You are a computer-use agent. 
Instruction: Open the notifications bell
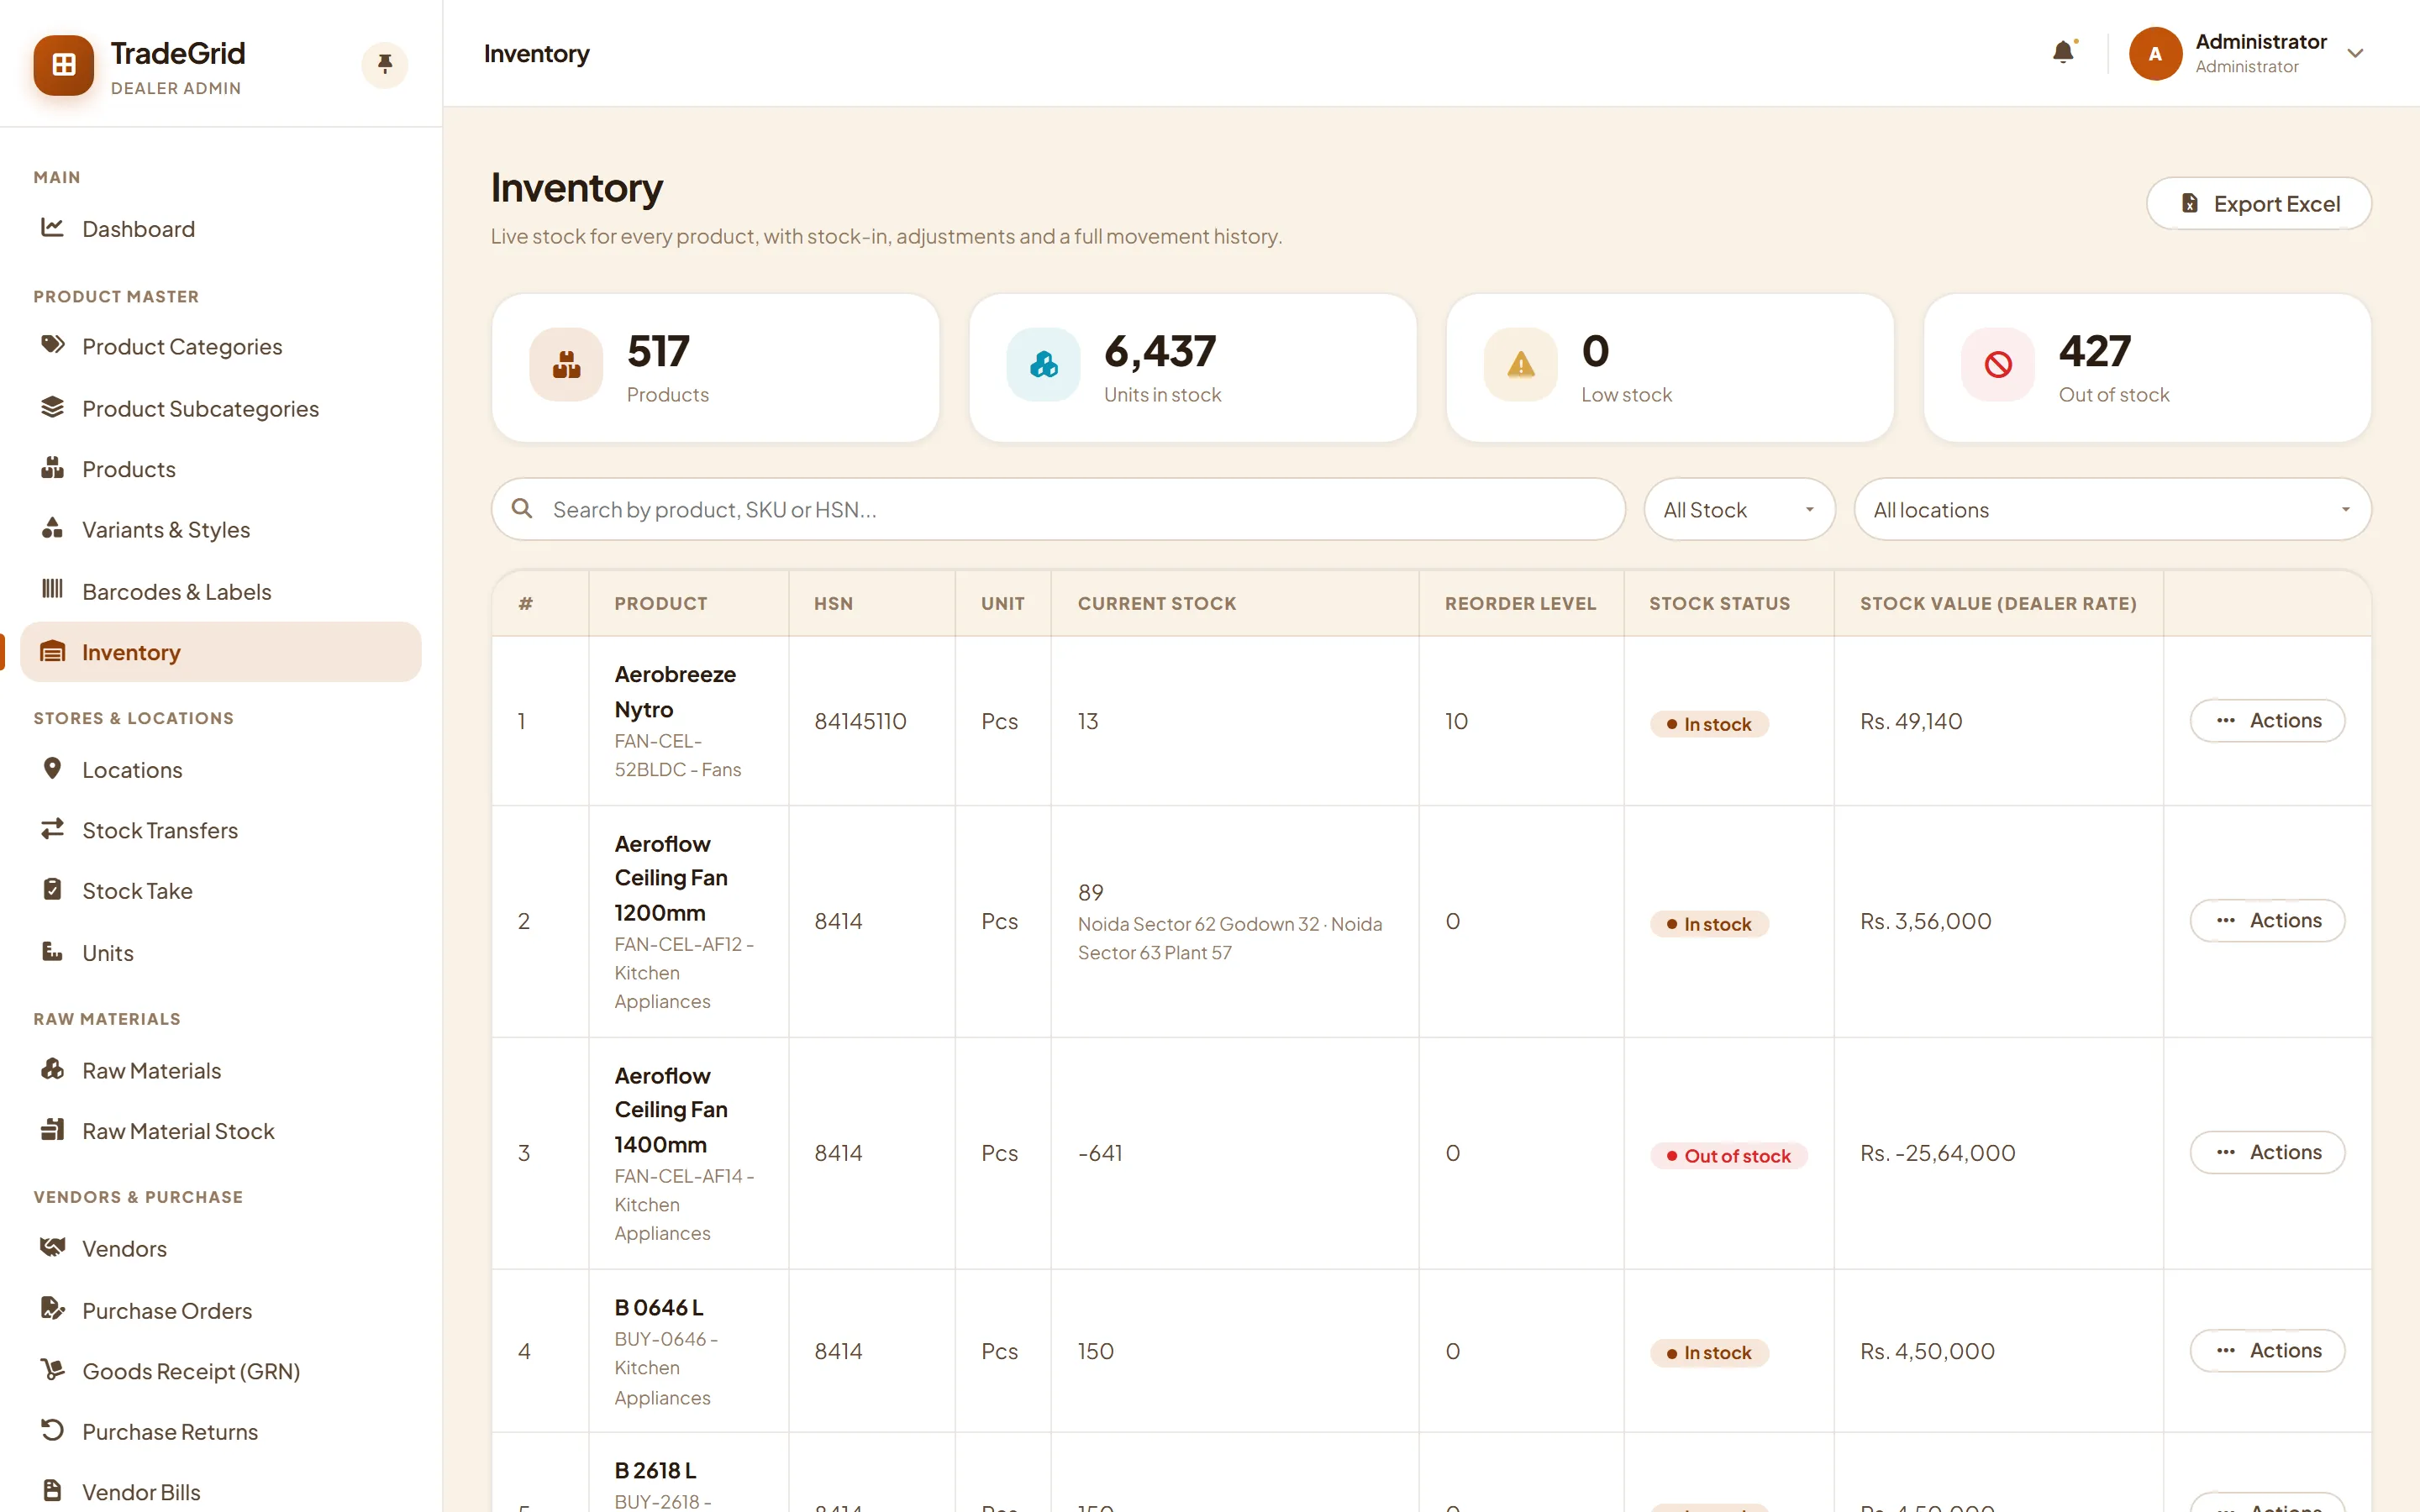click(x=2063, y=52)
